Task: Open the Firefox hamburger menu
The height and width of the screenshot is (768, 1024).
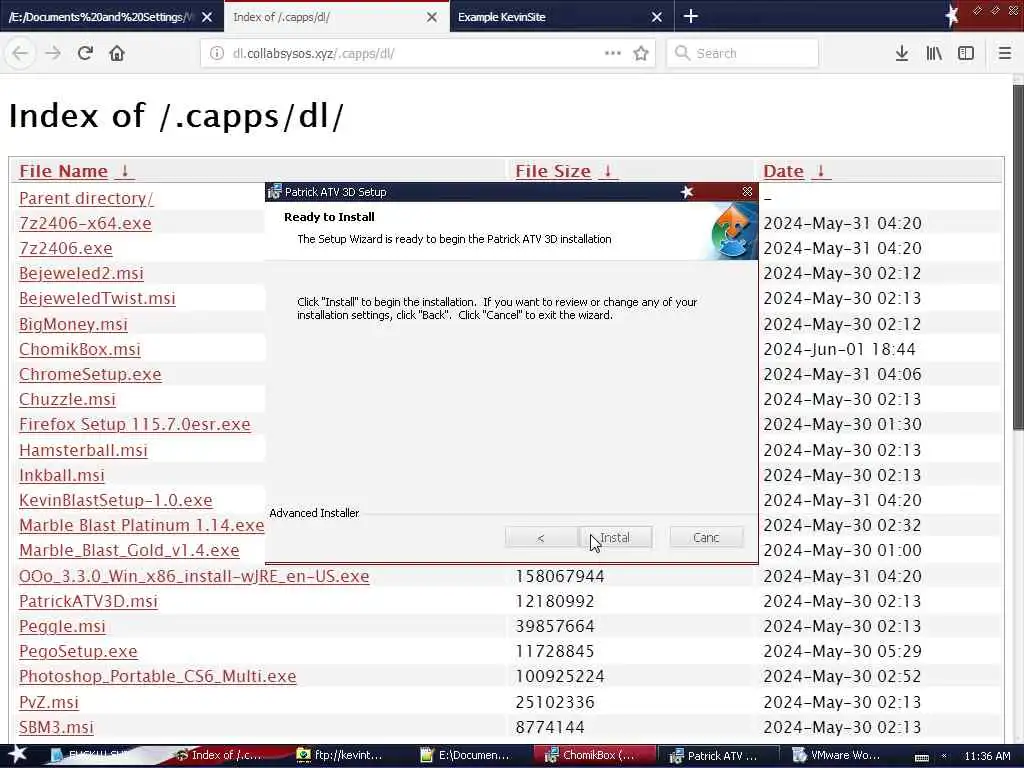Action: tap(1005, 54)
